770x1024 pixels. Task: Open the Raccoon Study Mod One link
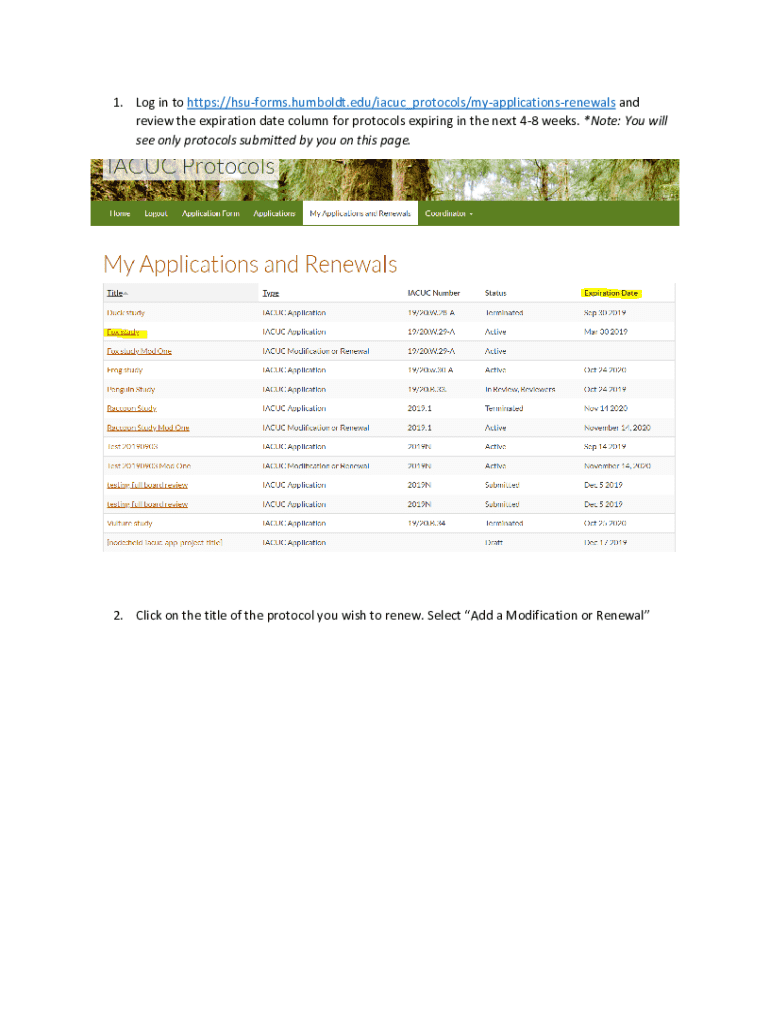[x=148, y=428]
